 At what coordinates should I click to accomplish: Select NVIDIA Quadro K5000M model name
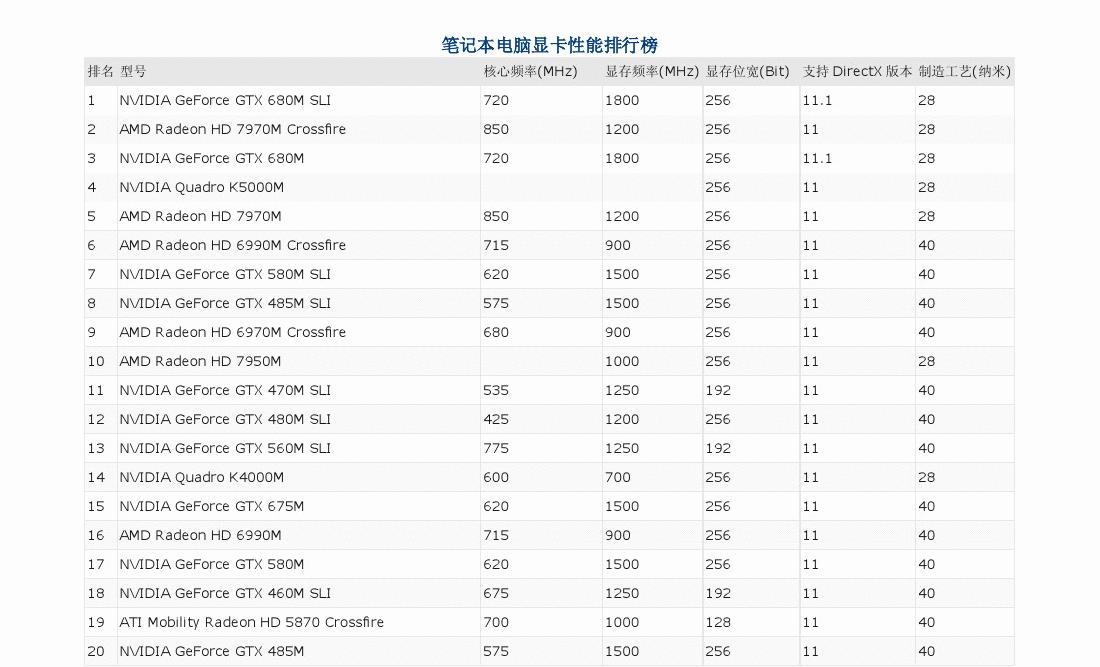coord(201,187)
